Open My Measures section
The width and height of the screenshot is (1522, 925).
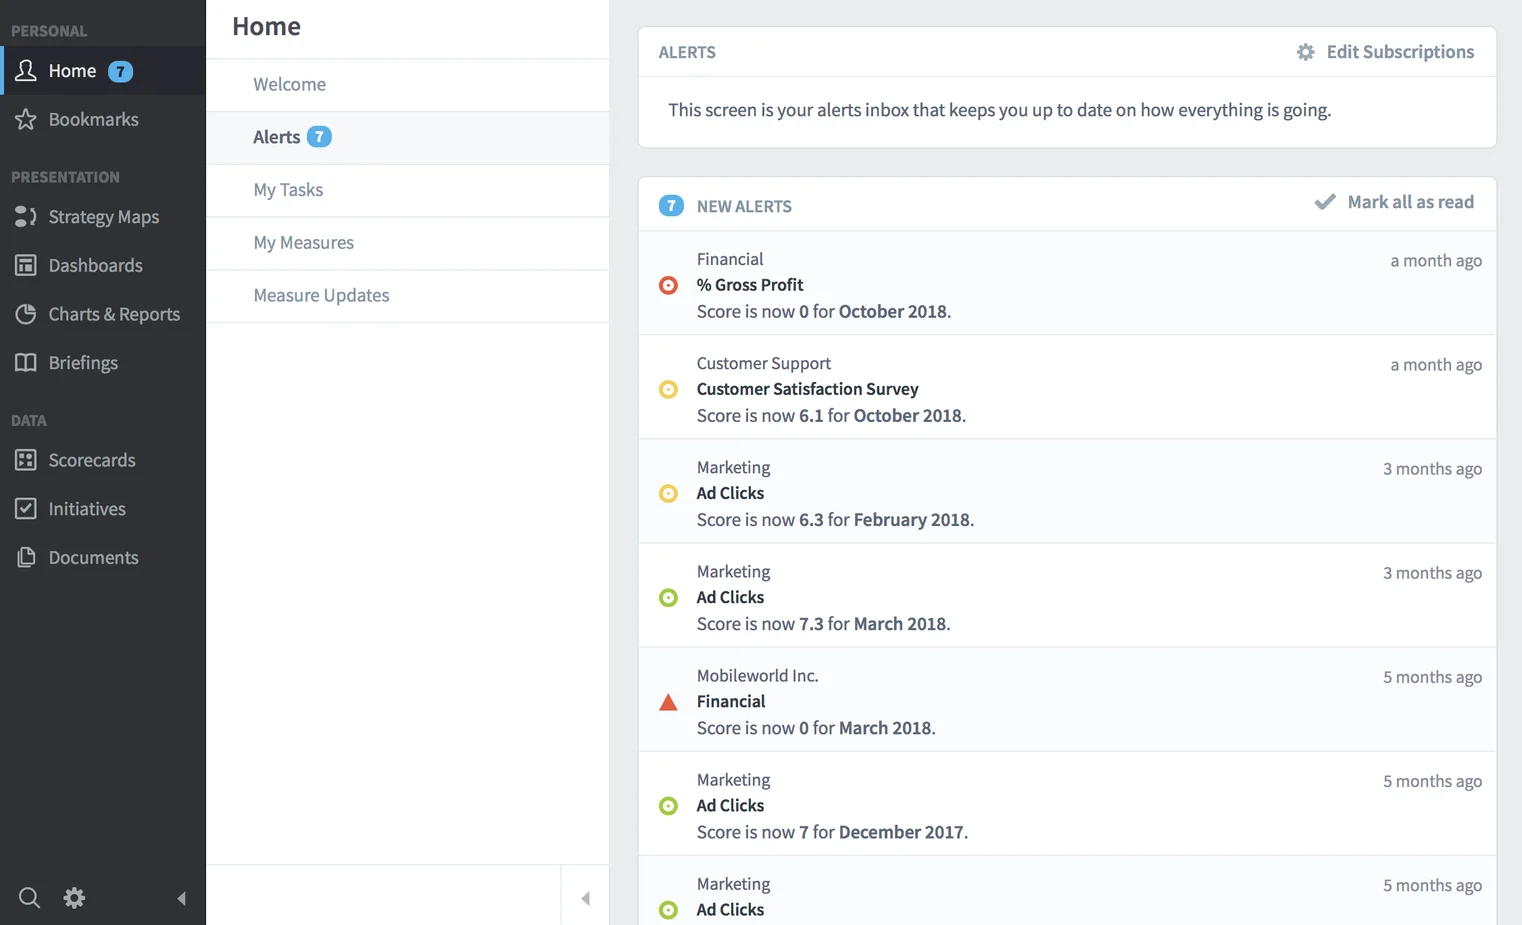click(x=303, y=243)
